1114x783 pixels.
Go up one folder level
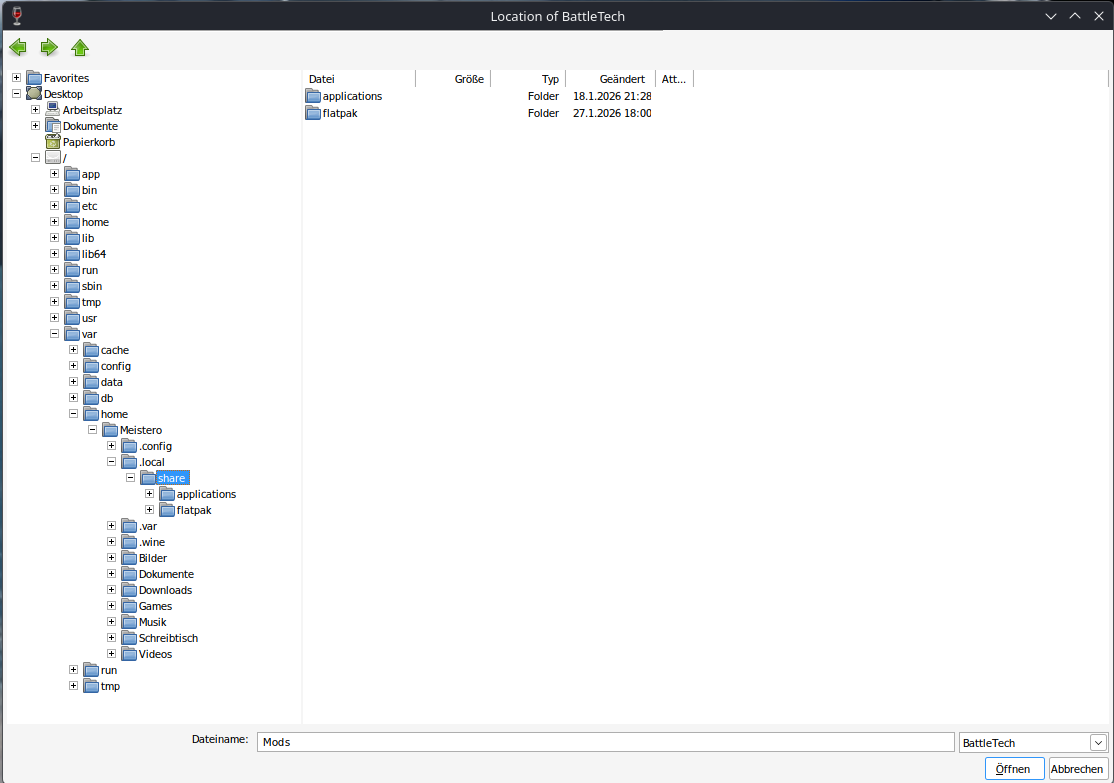(80, 48)
